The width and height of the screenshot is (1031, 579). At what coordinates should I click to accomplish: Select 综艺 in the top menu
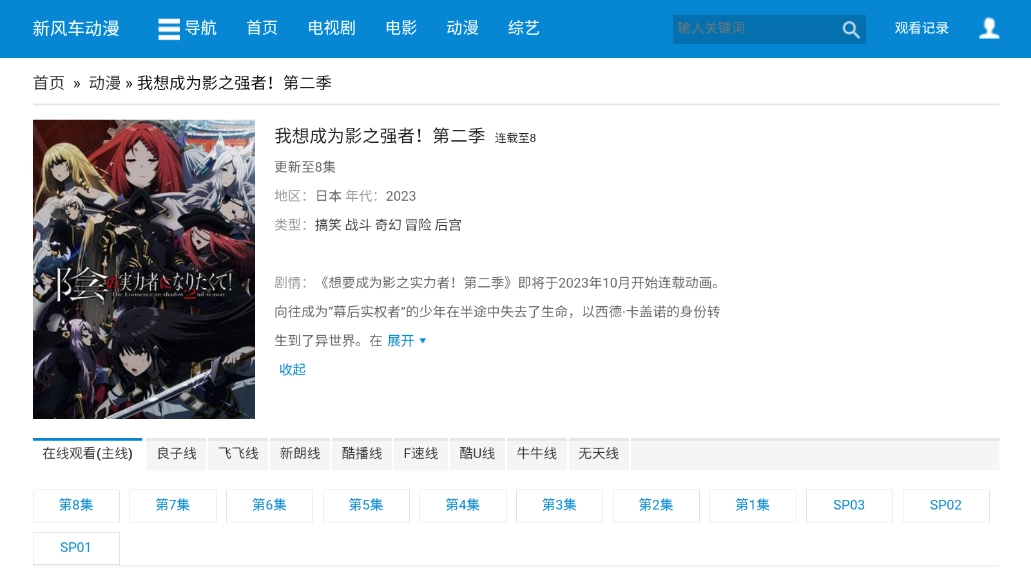(523, 28)
